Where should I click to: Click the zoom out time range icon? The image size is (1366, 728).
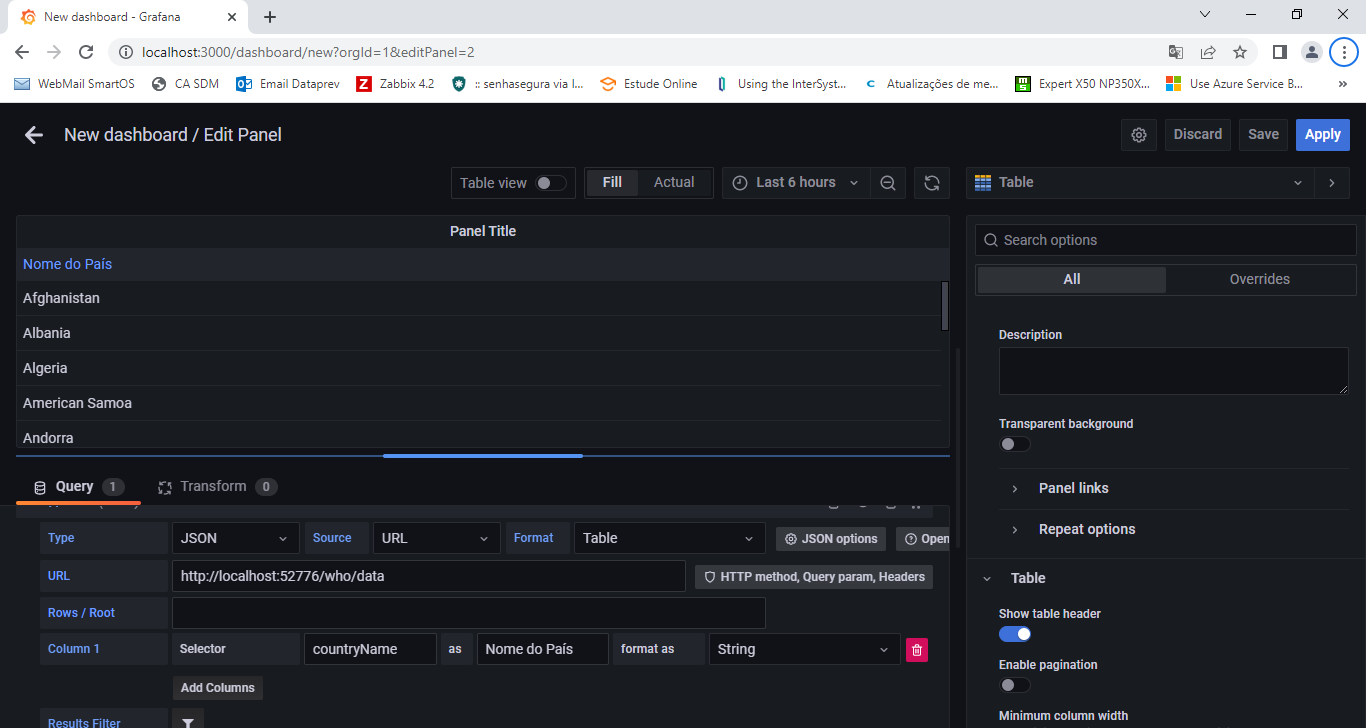click(x=887, y=183)
